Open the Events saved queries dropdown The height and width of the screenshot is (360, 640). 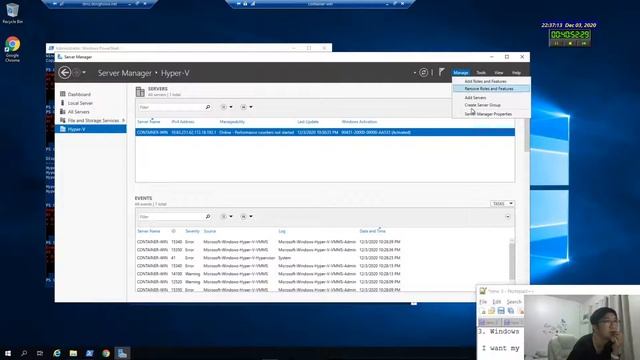click(246, 216)
